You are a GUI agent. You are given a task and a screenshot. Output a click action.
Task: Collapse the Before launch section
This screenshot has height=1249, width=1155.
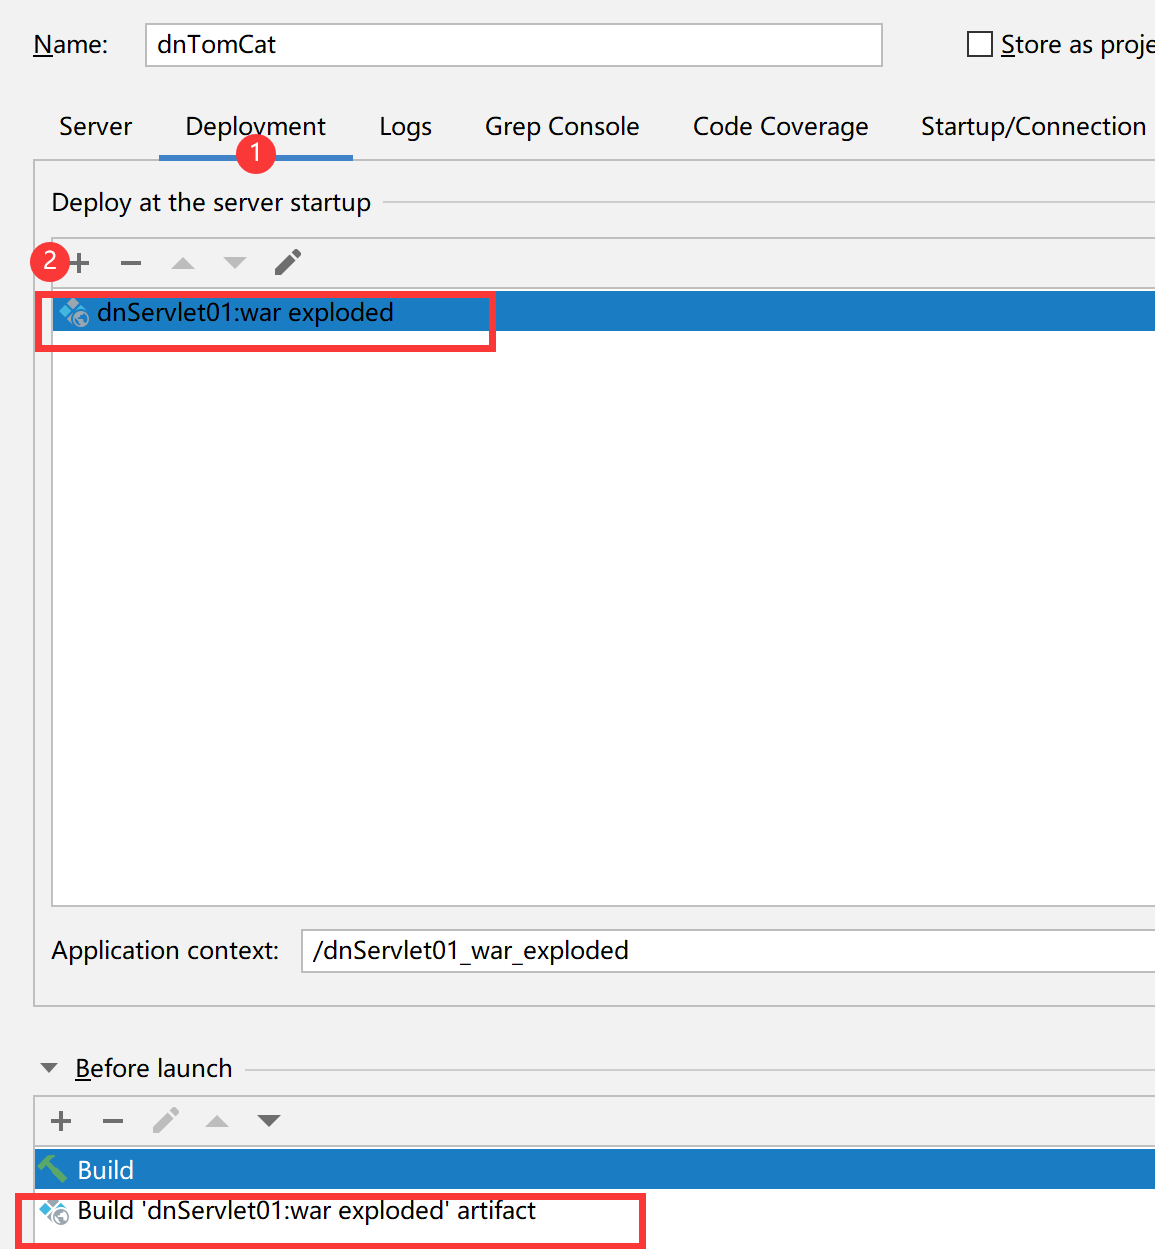point(48,1068)
